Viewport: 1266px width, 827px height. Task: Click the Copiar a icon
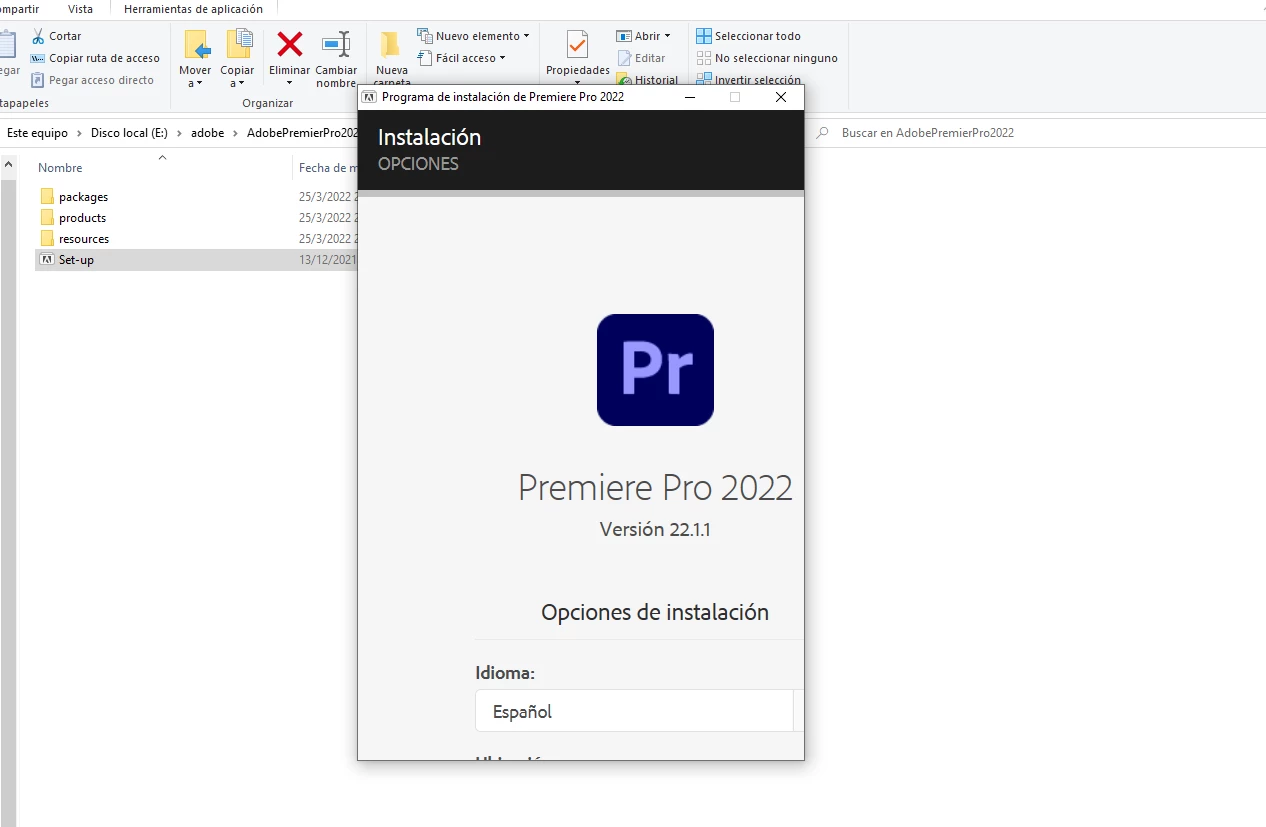(239, 45)
